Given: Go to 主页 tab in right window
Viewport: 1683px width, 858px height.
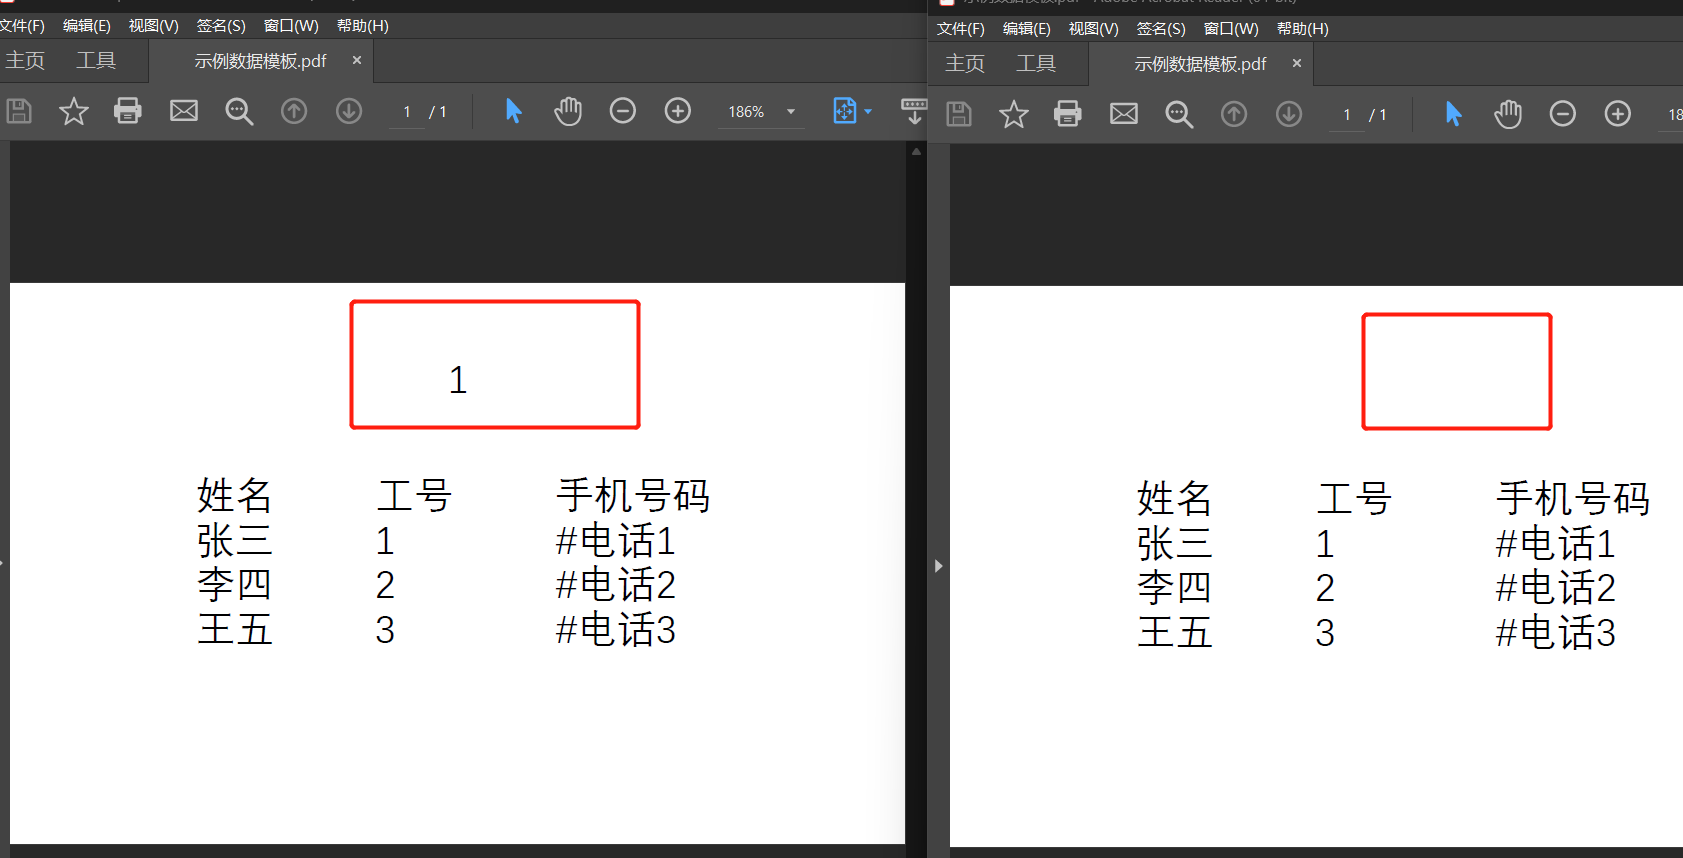Looking at the screenshot, I should point(964,64).
